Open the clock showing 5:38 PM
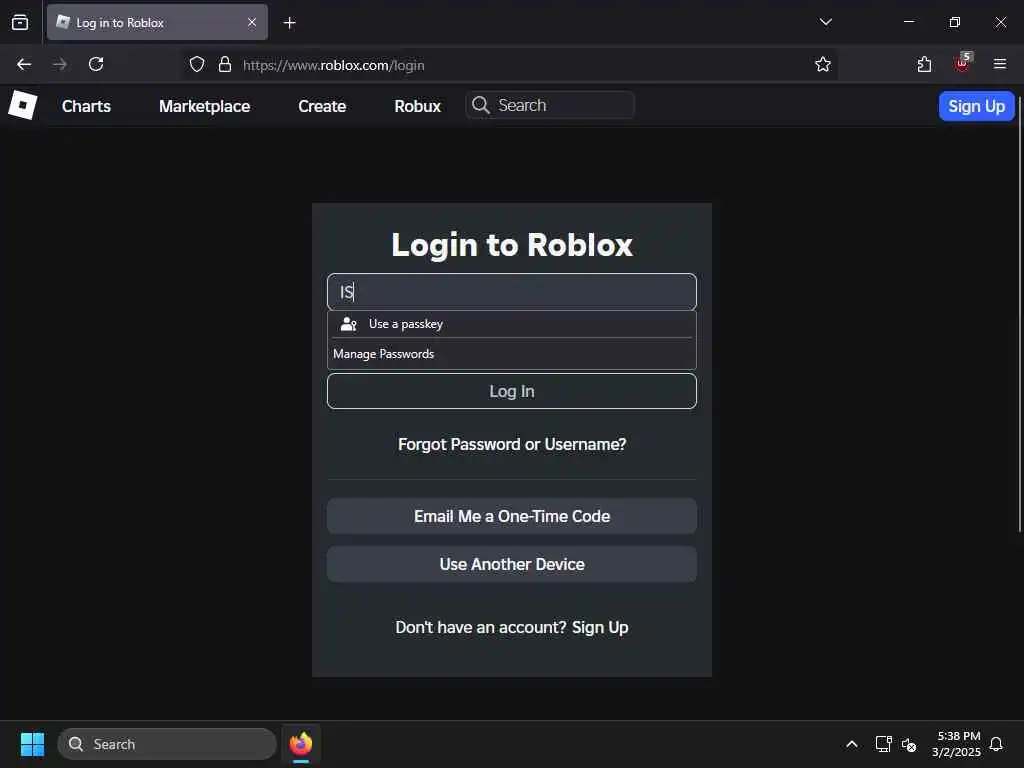This screenshot has height=768, width=1024. coord(956,744)
